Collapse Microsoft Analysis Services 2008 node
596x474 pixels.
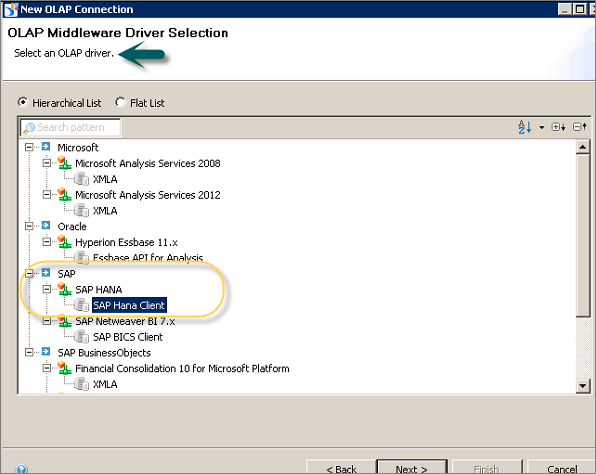pos(47,163)
